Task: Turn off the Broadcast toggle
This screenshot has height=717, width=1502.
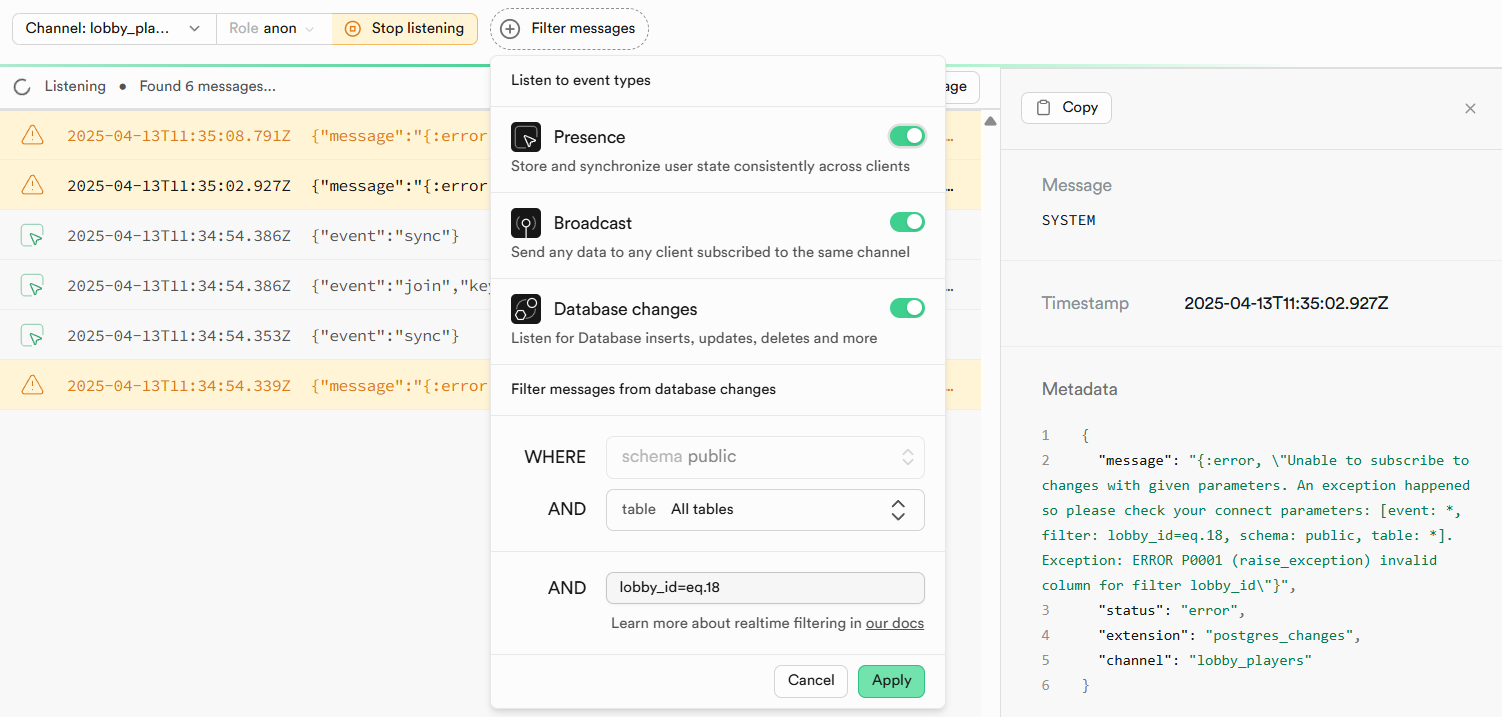Action: [907, 222]
